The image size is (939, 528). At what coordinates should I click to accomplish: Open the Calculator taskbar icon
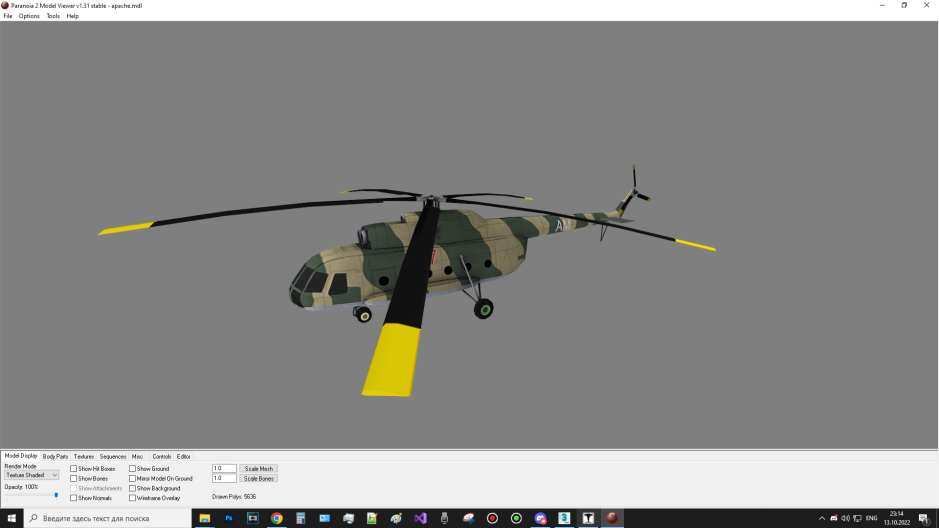[301, 518]
